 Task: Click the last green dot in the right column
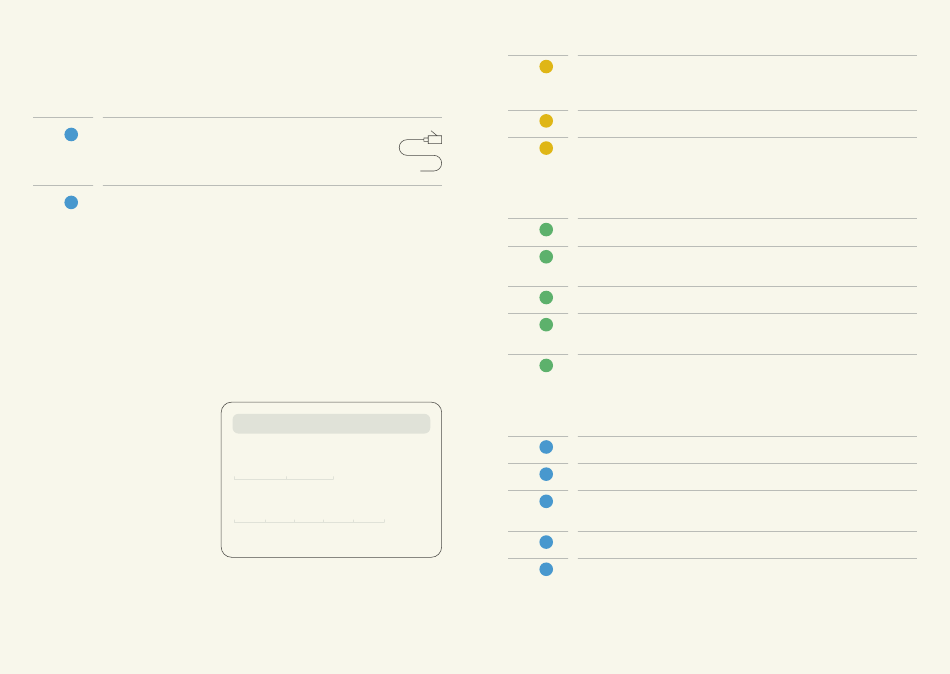point(546,365)
